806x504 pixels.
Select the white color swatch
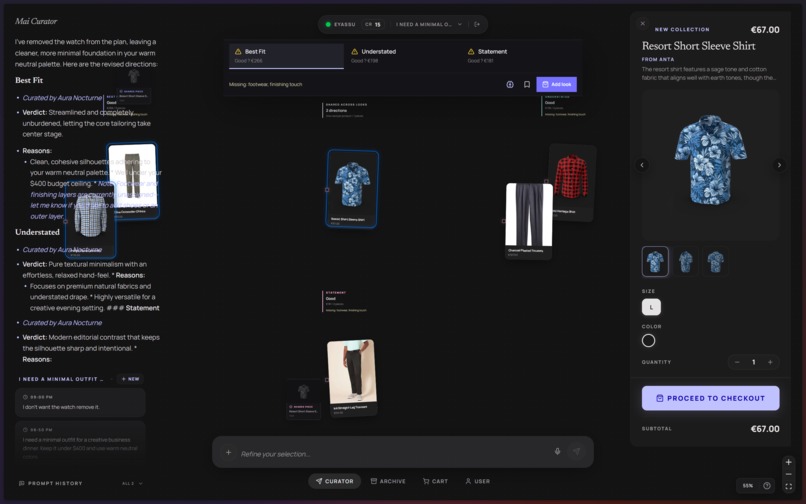pos(649,340)
